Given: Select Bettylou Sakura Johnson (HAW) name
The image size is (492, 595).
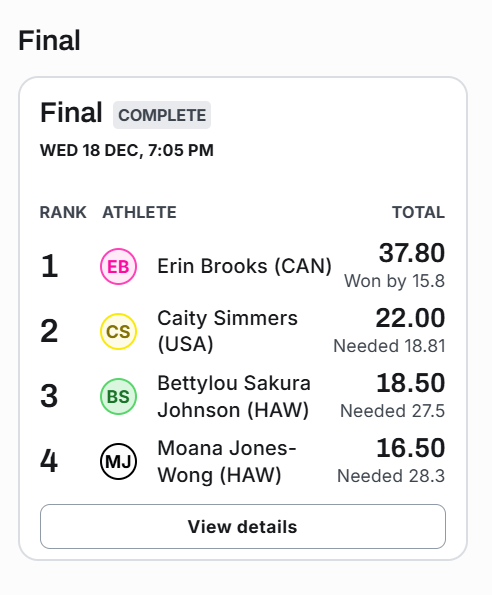Looking at the screenshot, I should [x=234, y=396].
